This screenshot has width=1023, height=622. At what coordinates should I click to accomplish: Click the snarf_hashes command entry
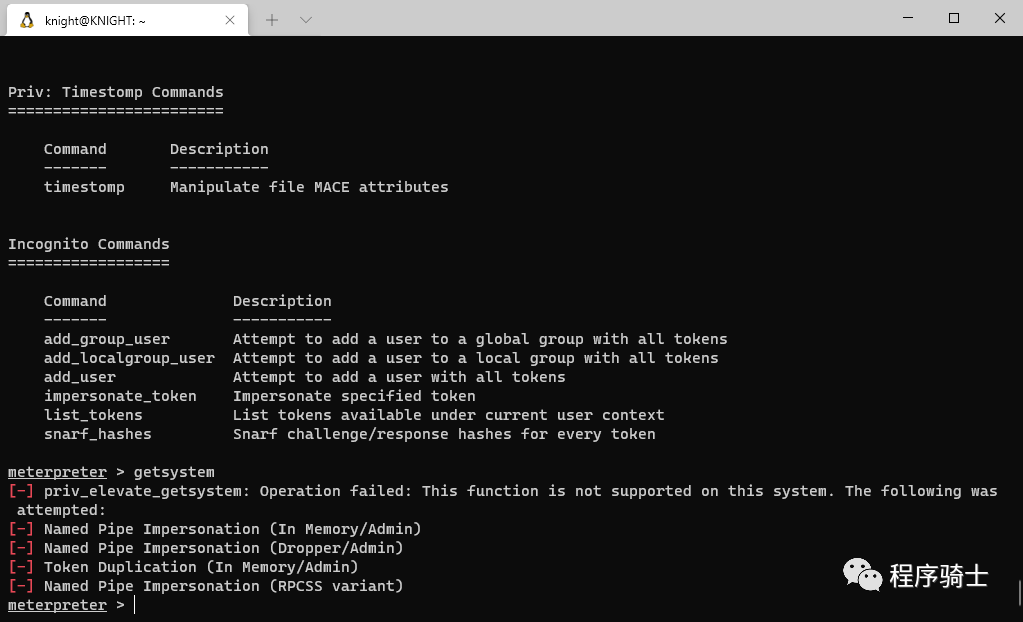coord(97,434)
